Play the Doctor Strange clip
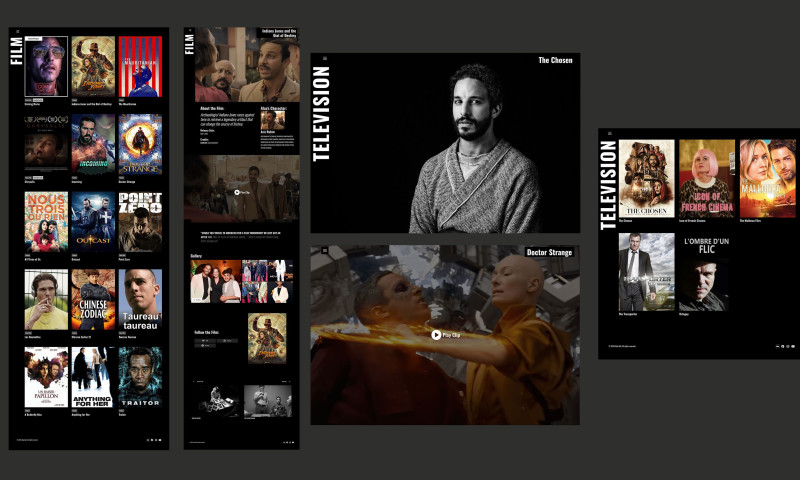 (x=445, y=335)
